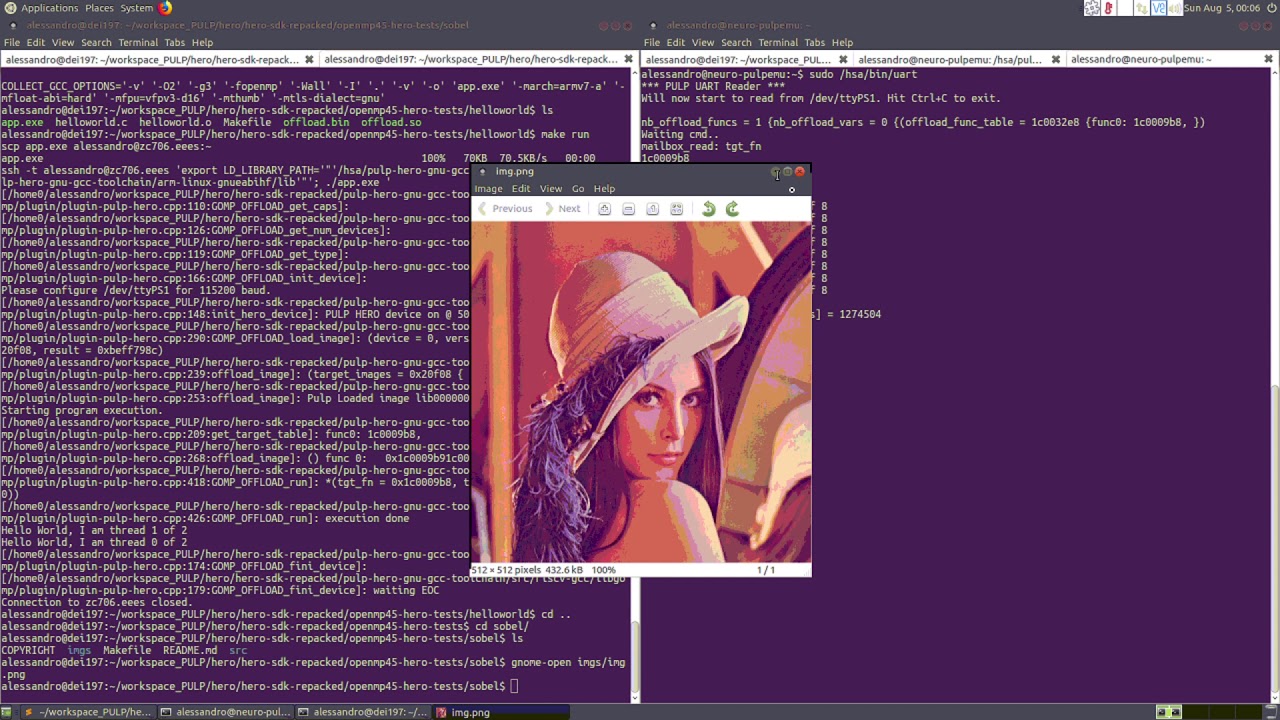Image resolution: width=1280 pixels, height=720 pixels.
Task: Open the date and time clock
Action: 1222,8
